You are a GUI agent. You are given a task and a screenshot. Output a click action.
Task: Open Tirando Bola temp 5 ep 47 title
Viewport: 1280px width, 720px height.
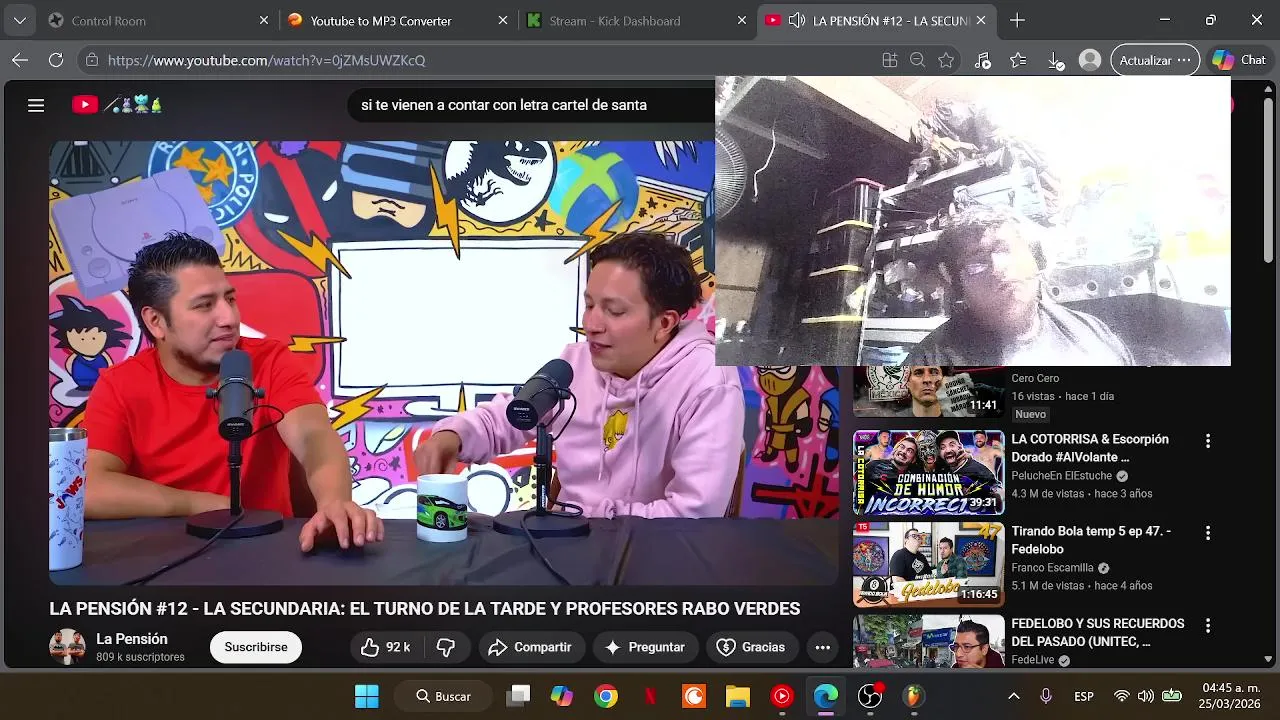point(1091,540)
